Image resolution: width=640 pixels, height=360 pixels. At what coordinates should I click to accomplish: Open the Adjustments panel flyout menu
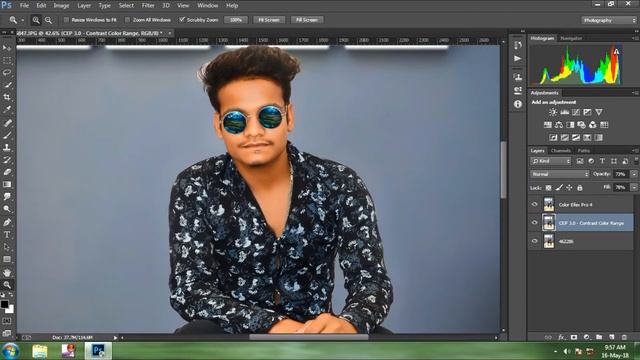636,93
